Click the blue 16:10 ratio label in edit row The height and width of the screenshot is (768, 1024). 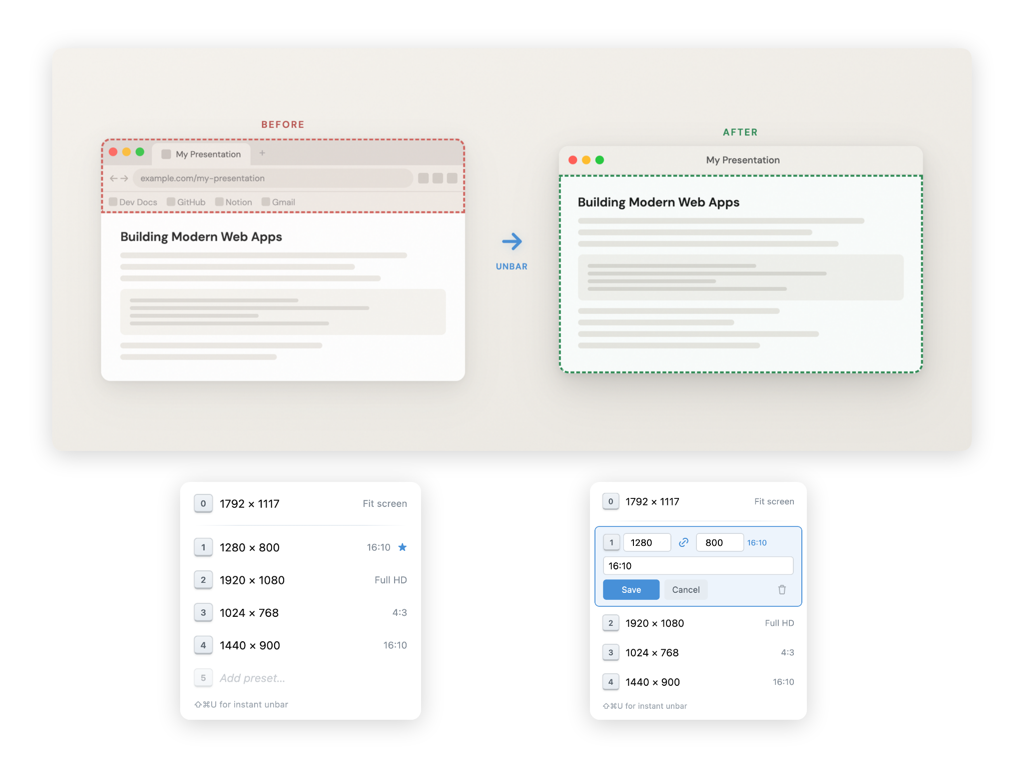pos(757,543)
